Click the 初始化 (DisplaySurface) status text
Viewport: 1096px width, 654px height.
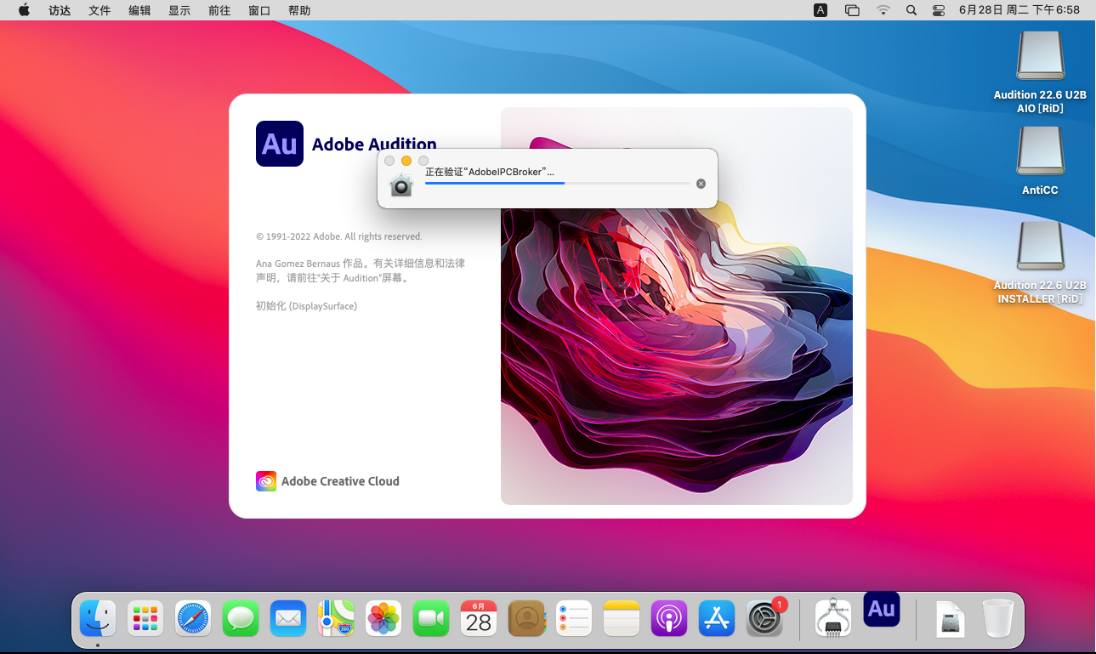tap(306, 306)
